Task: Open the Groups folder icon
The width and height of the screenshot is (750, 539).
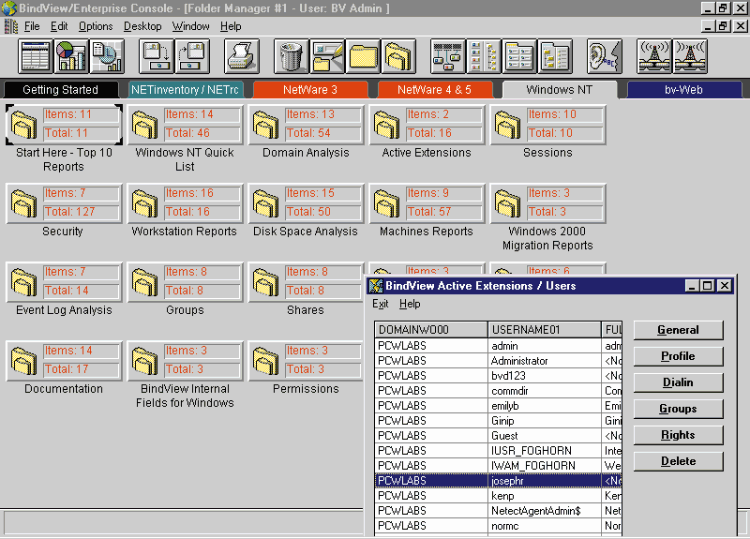Action: [x=144, y=282]
